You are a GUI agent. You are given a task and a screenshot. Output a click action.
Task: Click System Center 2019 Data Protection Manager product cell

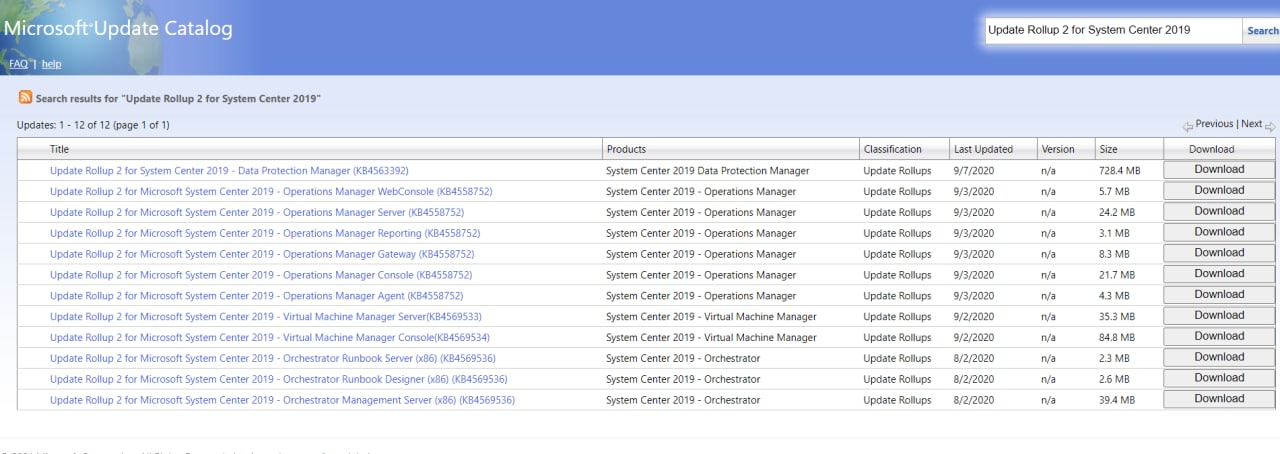click(708, 171)
